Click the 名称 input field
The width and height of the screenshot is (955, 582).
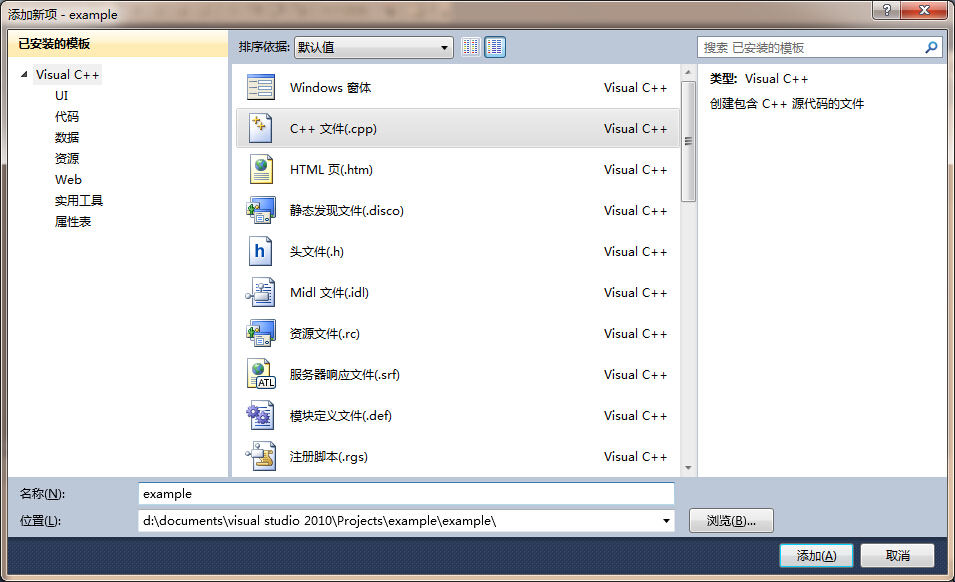click(x=406, y=494)
